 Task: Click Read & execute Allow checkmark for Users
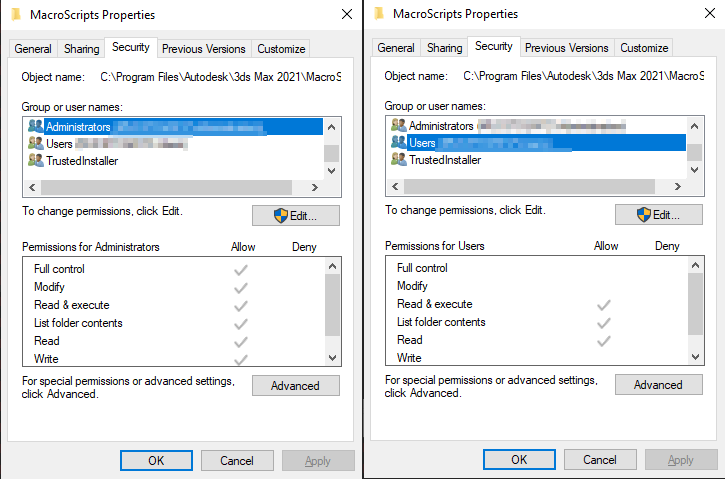[603, 304]
